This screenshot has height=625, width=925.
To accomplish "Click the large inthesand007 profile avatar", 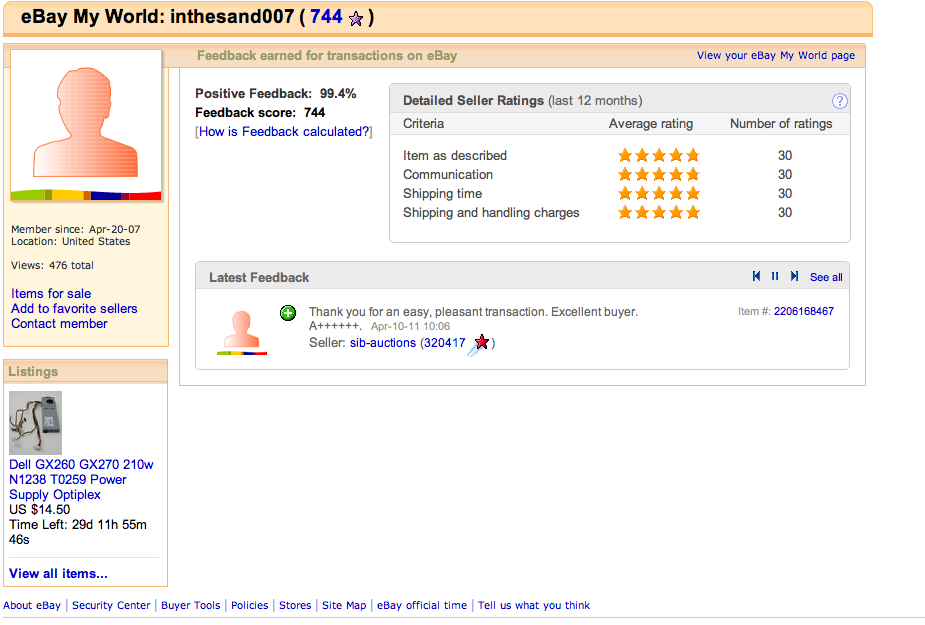I will pos(86,126).
